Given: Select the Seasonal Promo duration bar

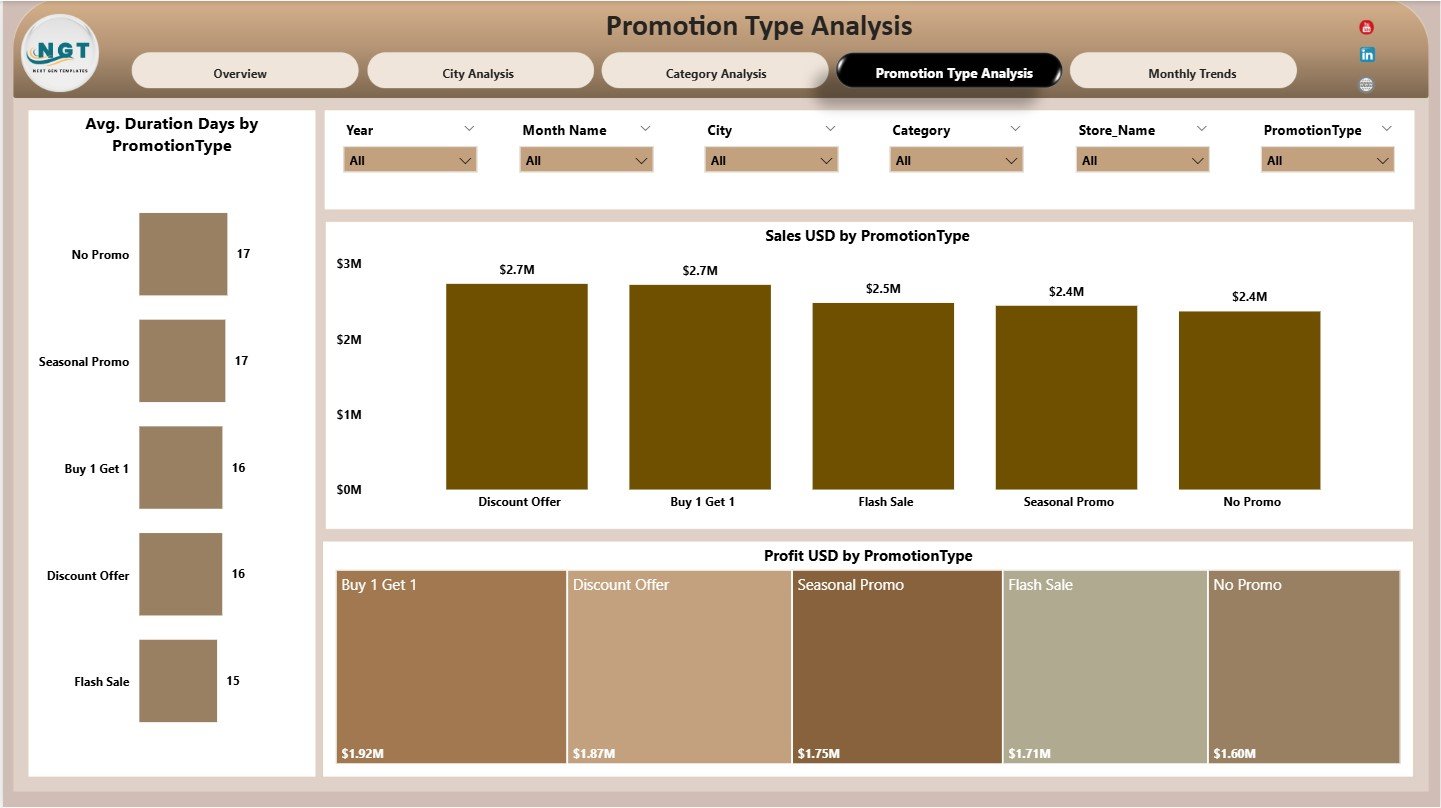Looking at the screenshot, I should pos(182,361).
